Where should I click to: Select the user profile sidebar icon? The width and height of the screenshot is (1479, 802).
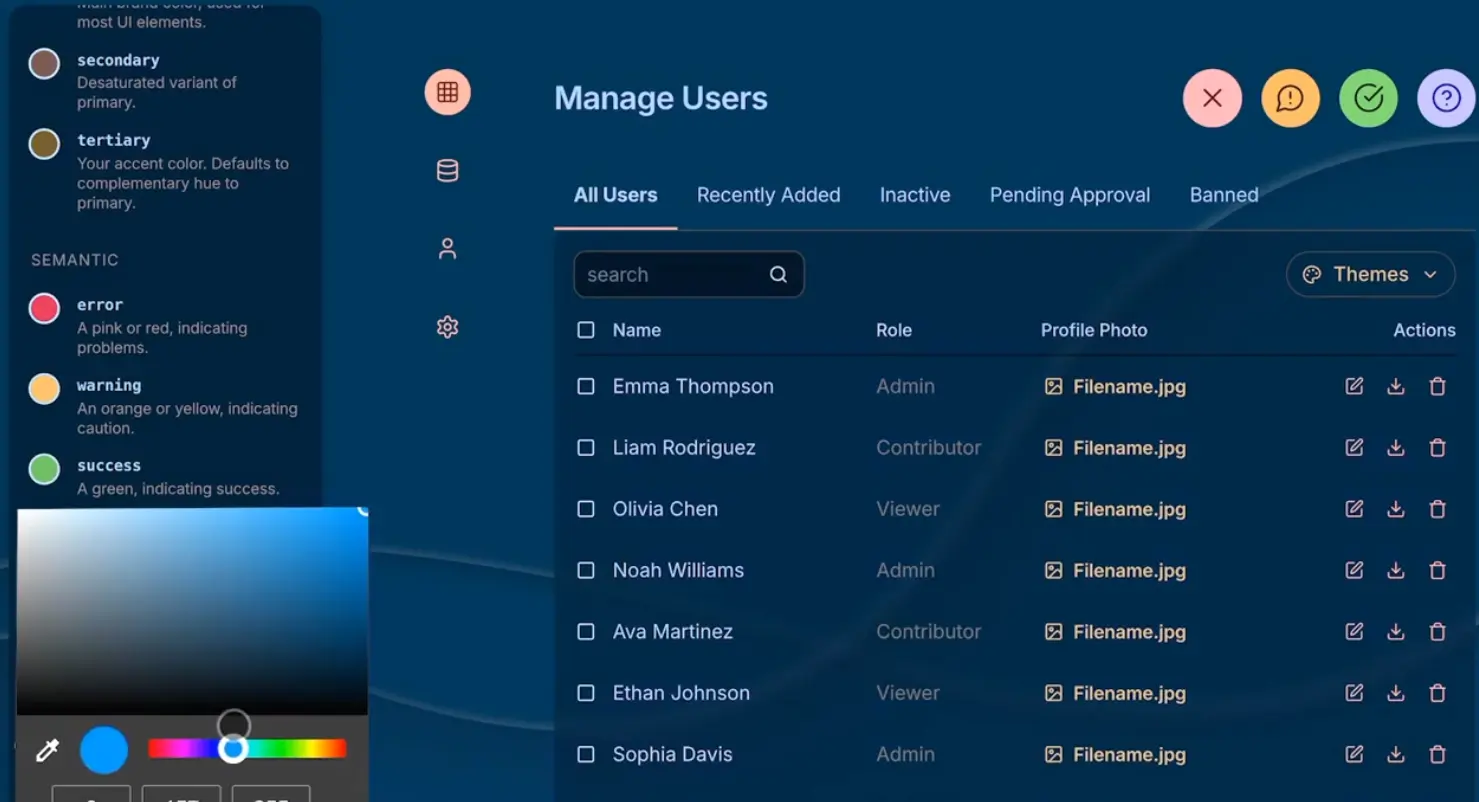447,249
